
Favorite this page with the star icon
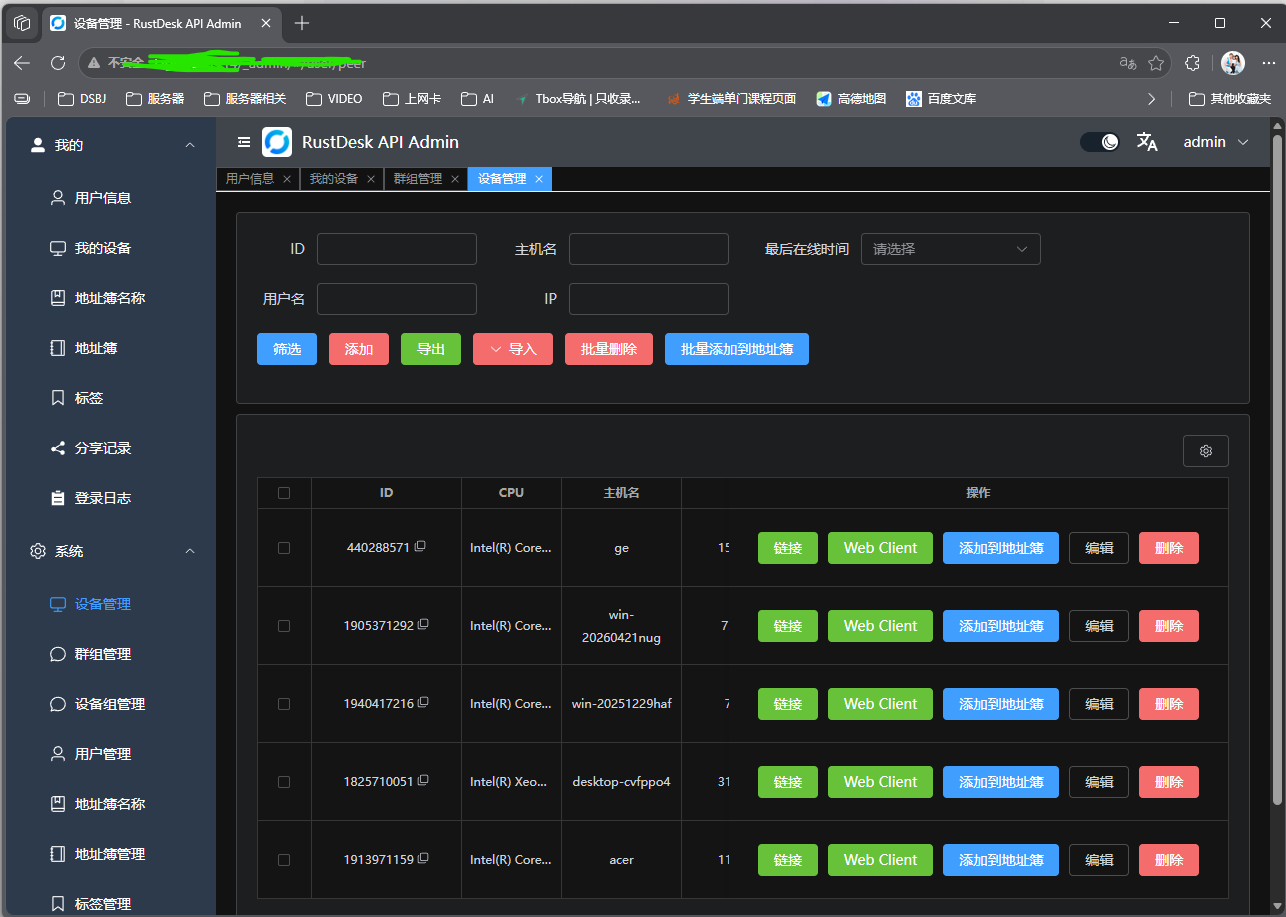(x=1156, y=63)
